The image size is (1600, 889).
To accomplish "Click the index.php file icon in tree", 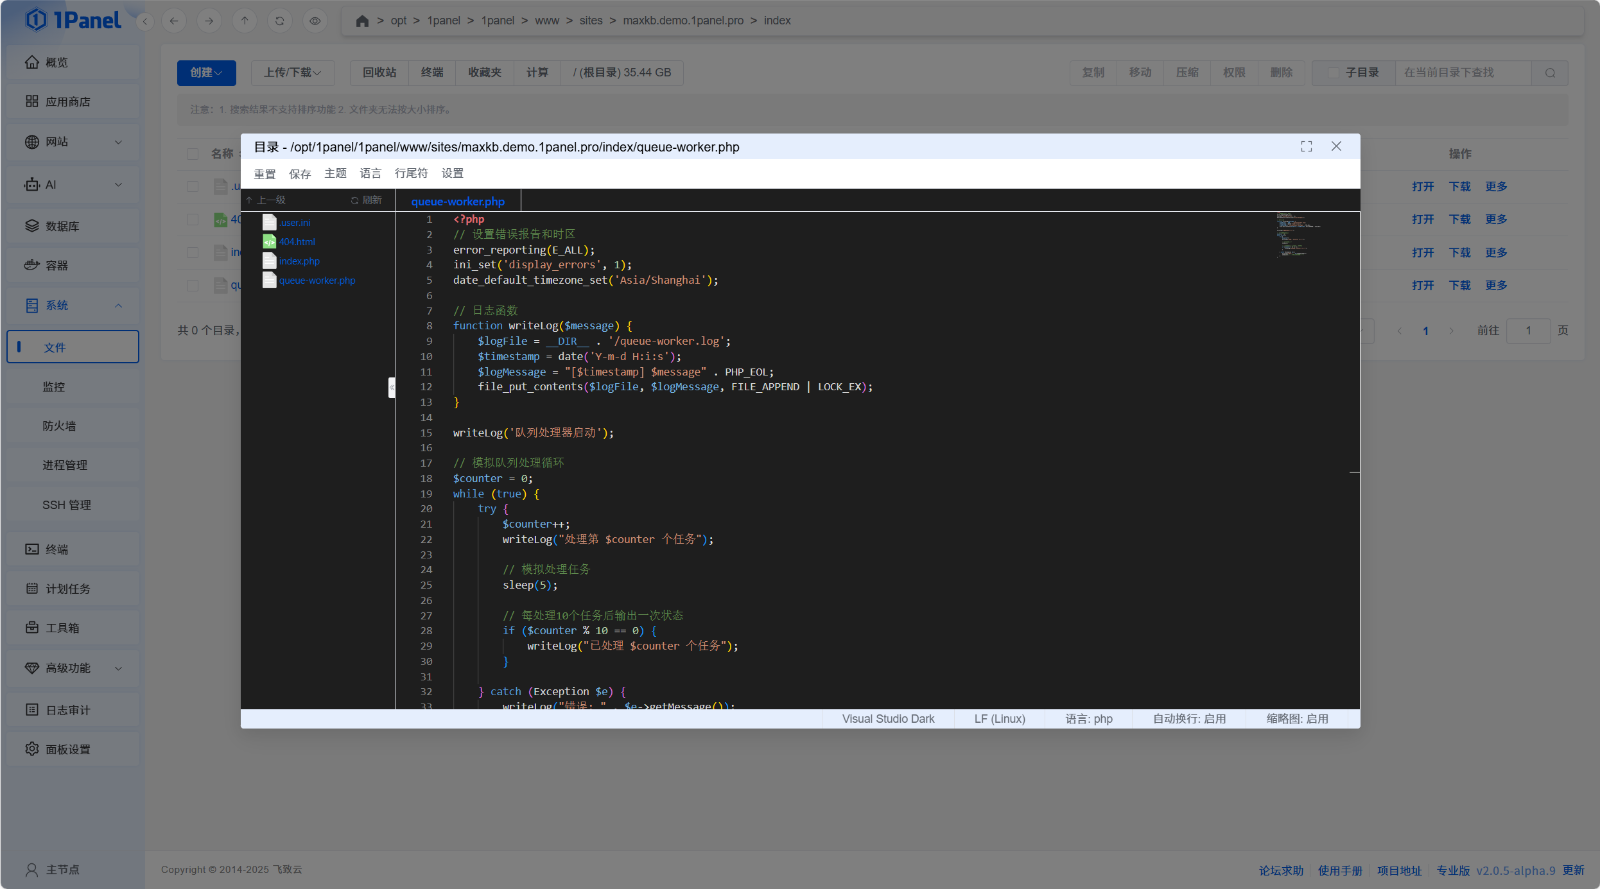I will pos(269,261).
